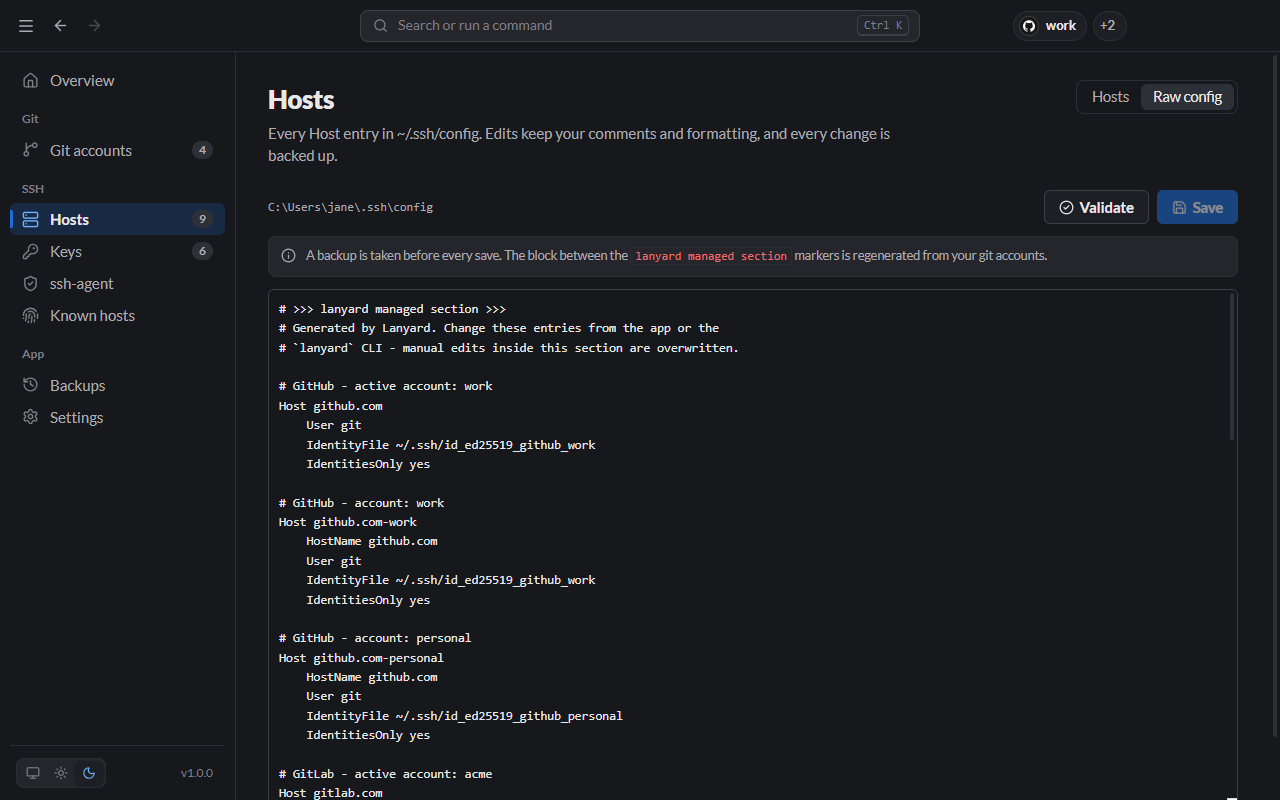Click the GitHub logo icon in the work badge
This screenshot has height=800, width=1280.
1029,26
